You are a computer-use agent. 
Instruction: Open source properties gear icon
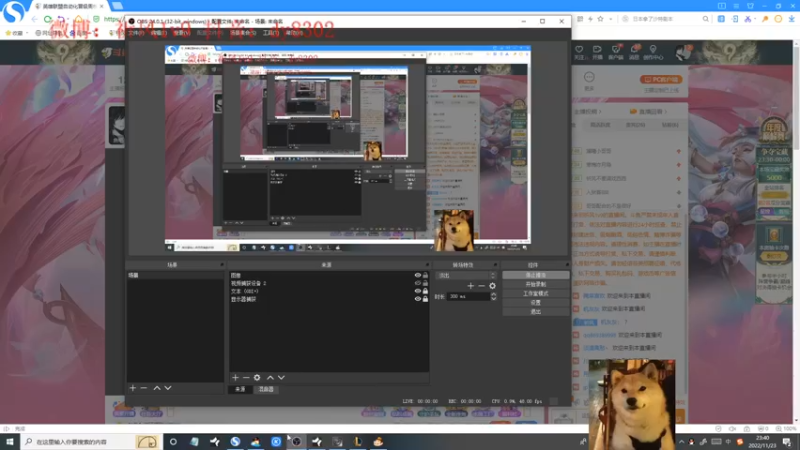[257, 378]
